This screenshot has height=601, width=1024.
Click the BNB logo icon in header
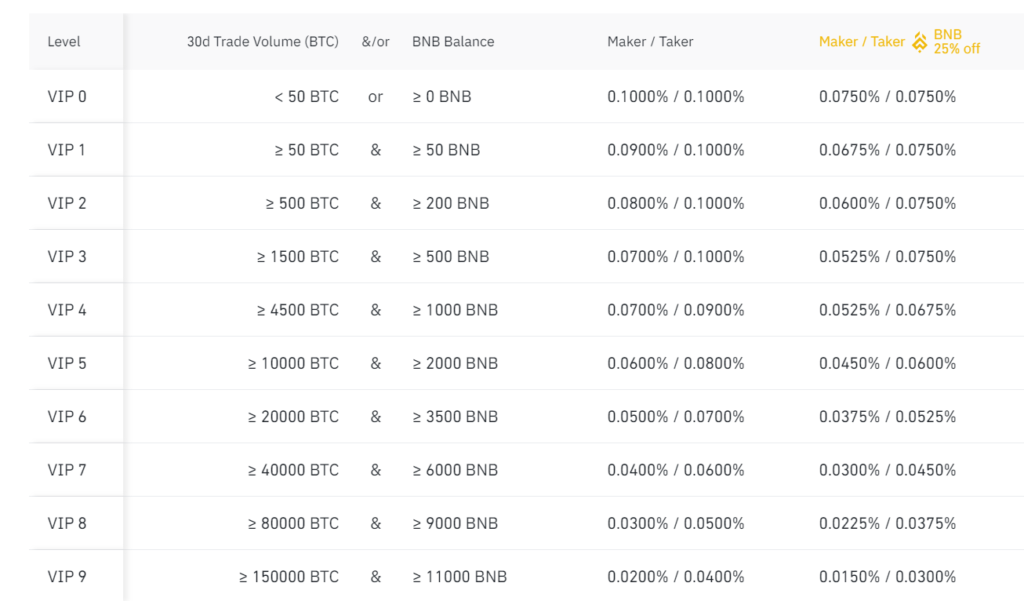click(920, 42)
